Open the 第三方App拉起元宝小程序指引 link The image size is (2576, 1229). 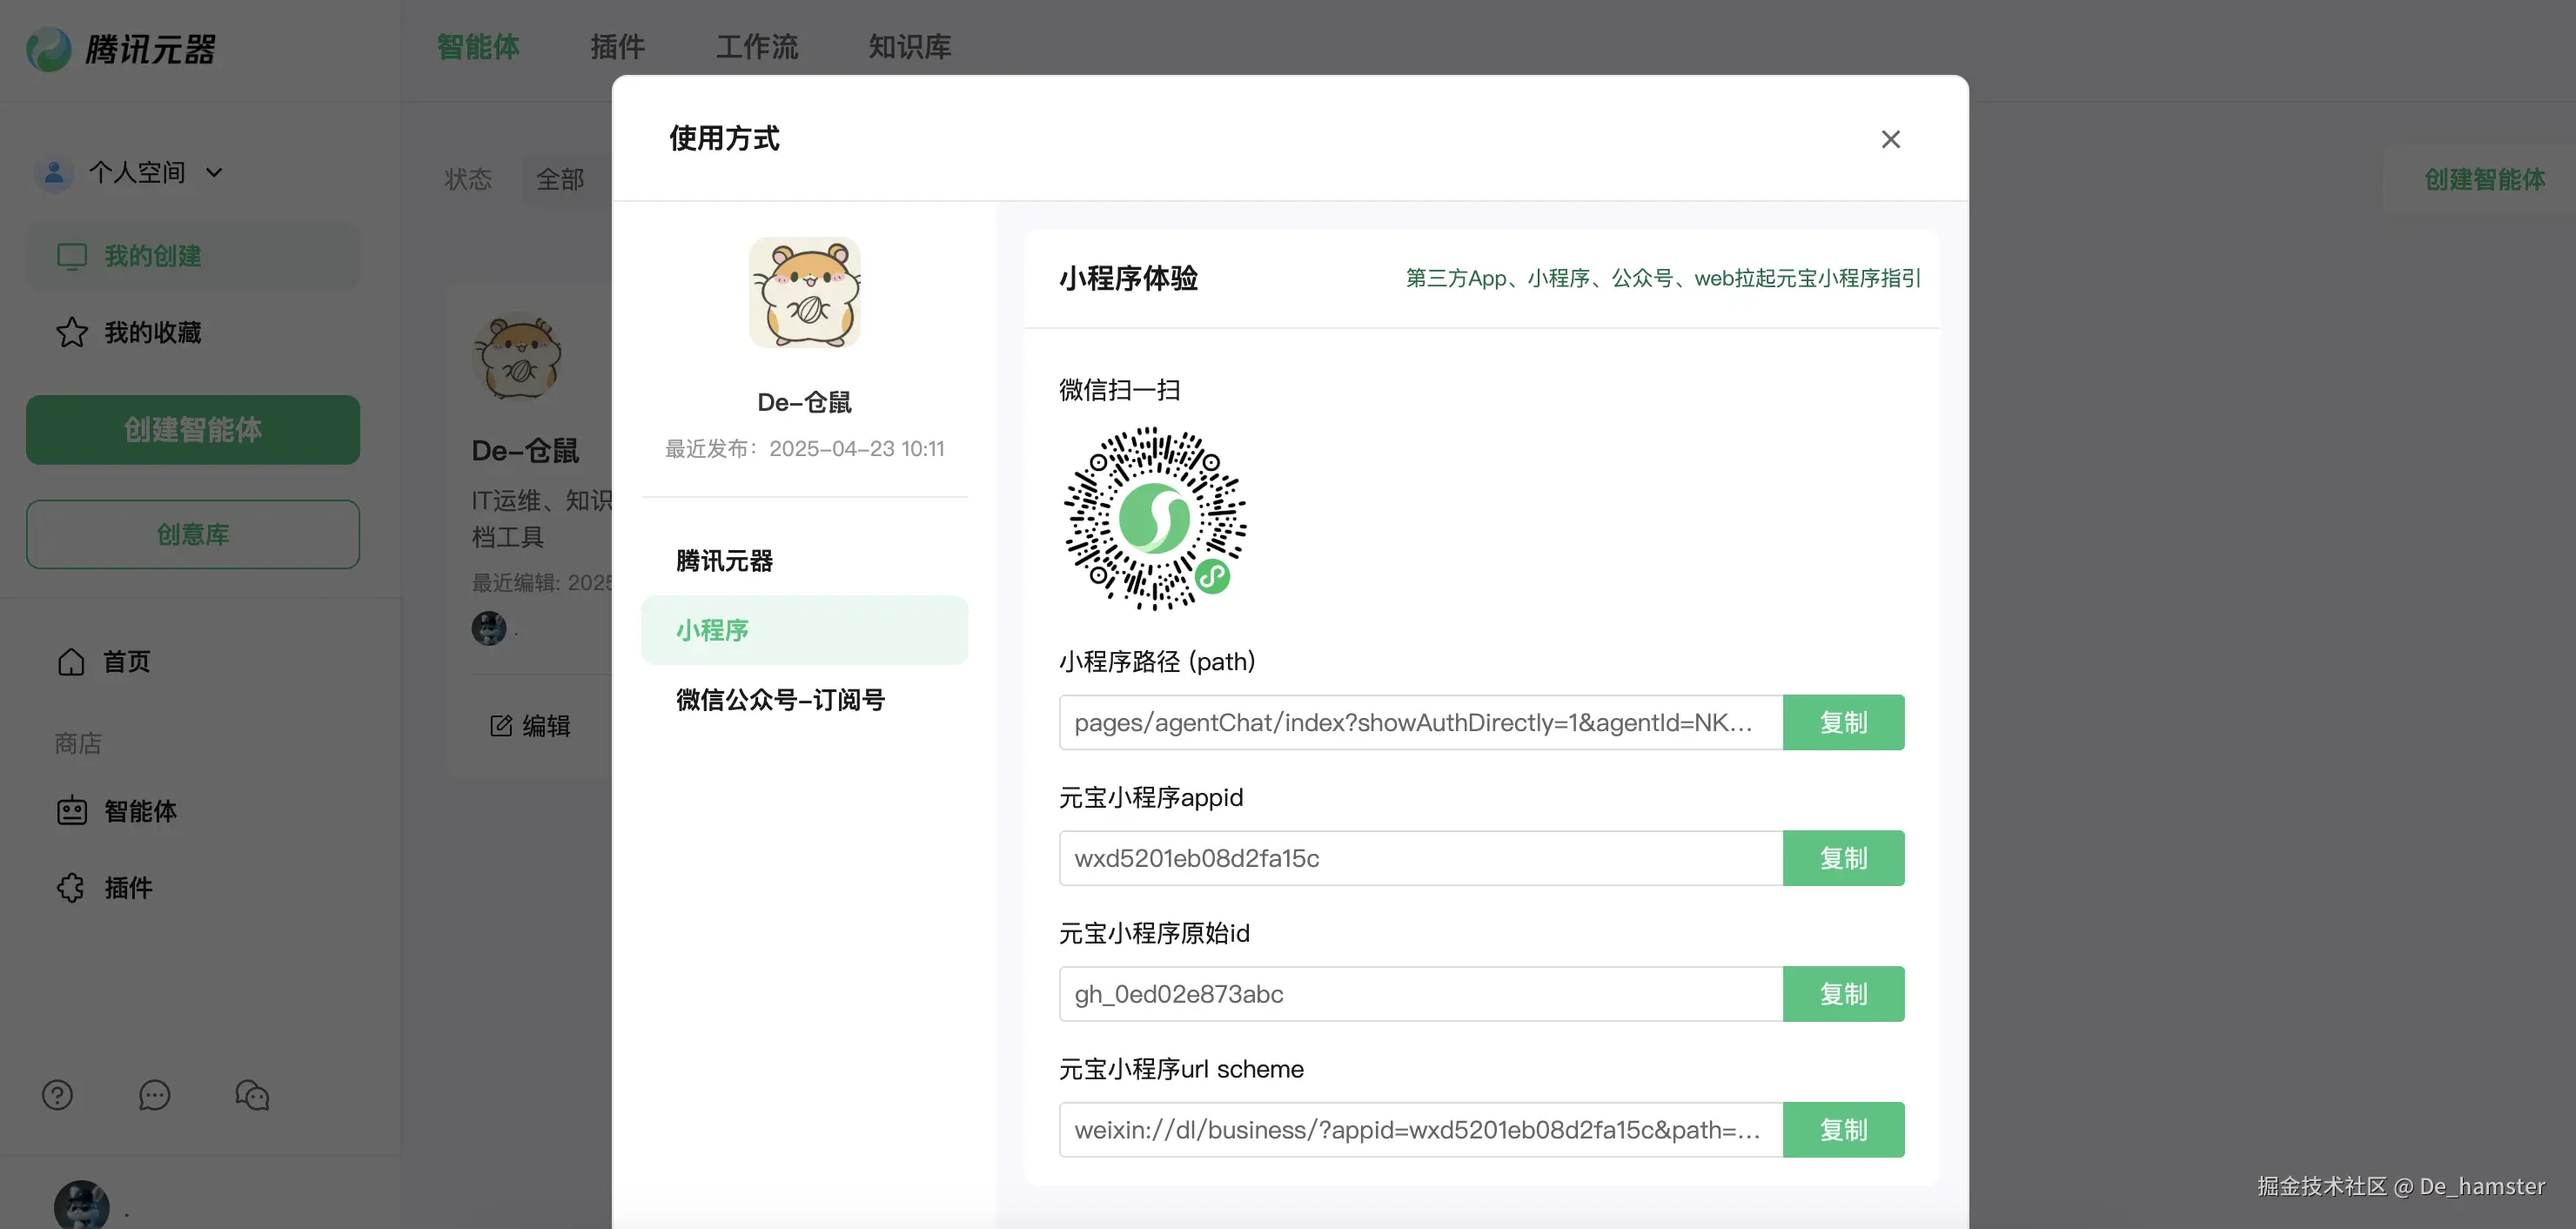coord(1663,278)
